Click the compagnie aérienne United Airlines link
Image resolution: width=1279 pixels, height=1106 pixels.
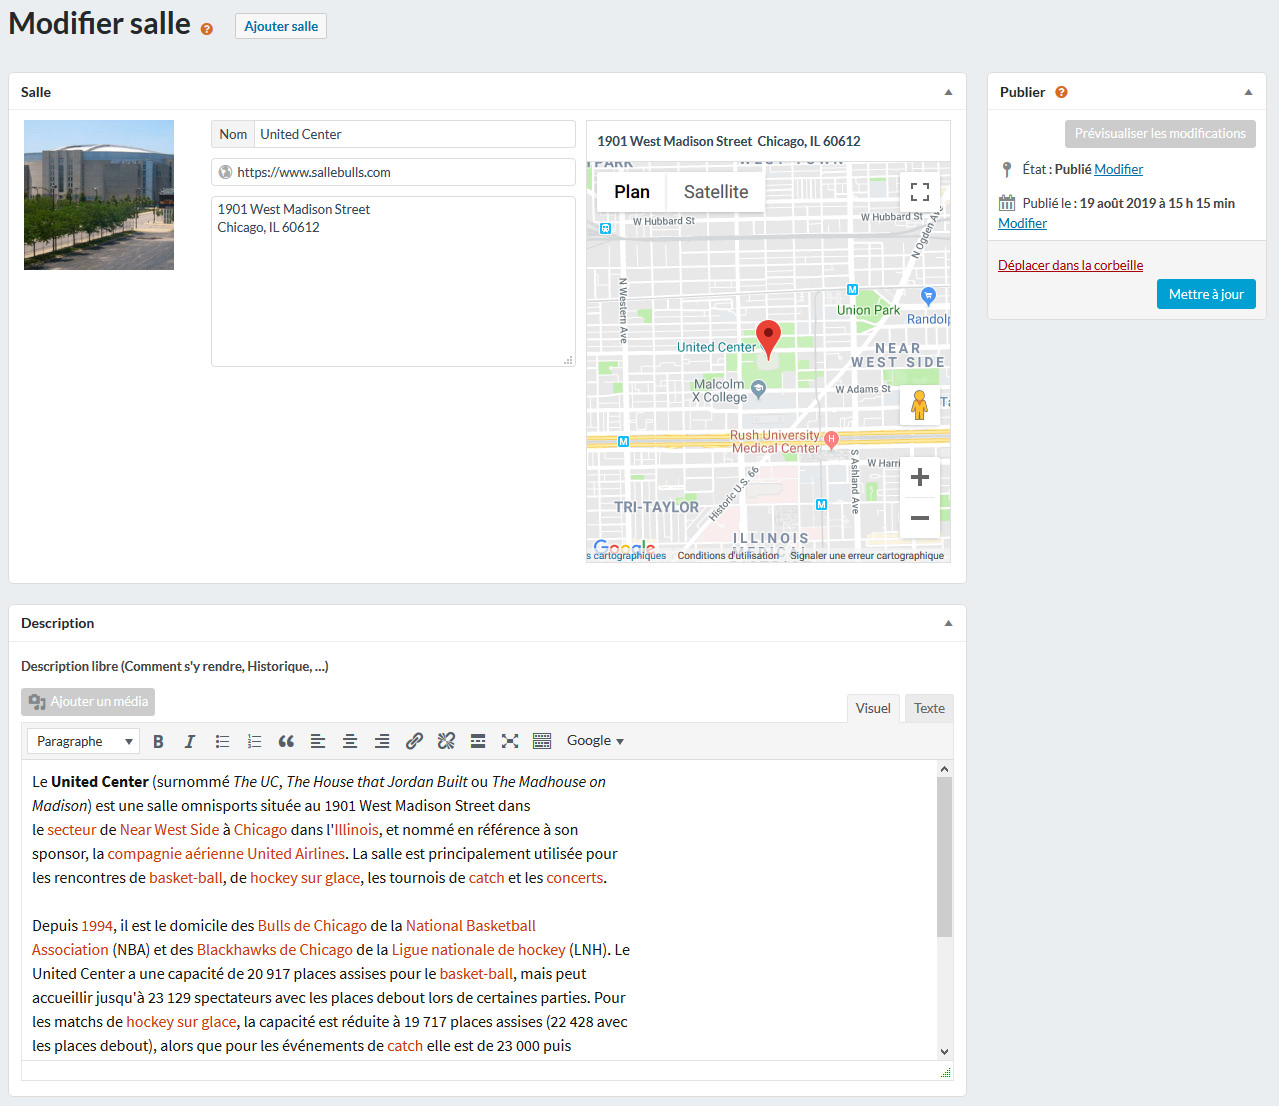tap(226, 854)
